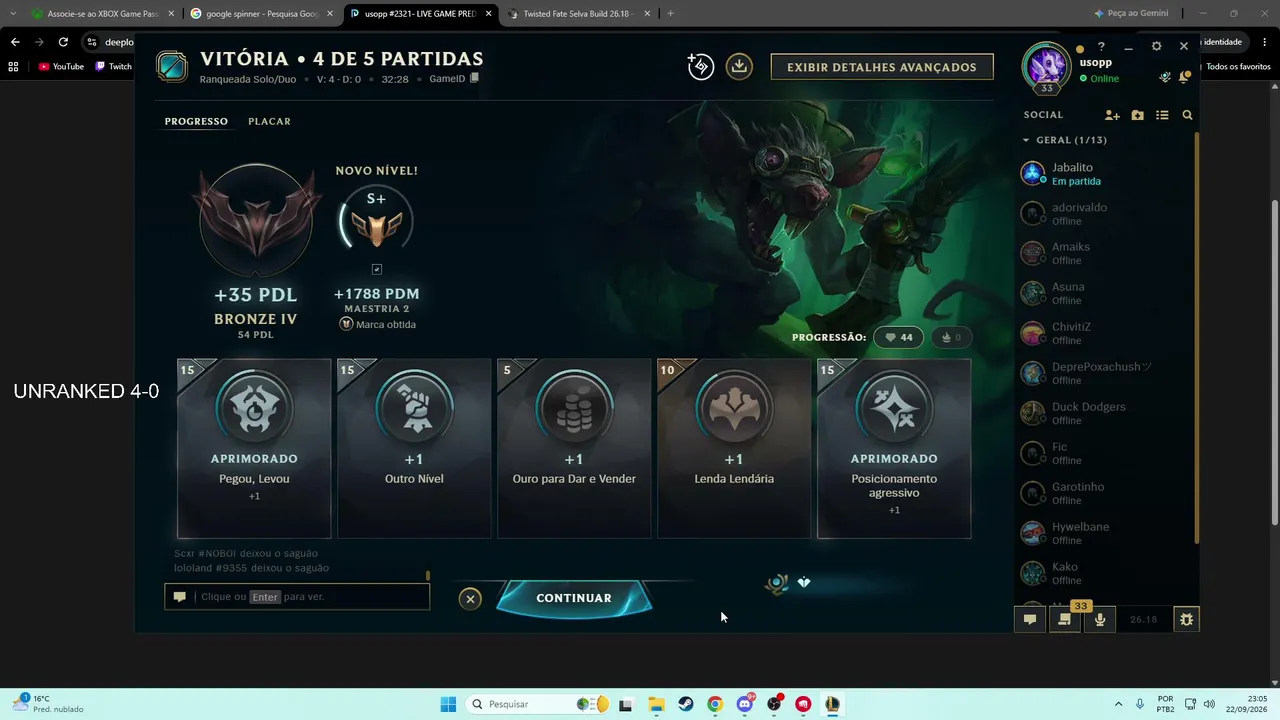Image resolution: width=1280 pixels, height=720 pixels.
Task: Select the Lenda Lendária card
Action: coord(734,449)
